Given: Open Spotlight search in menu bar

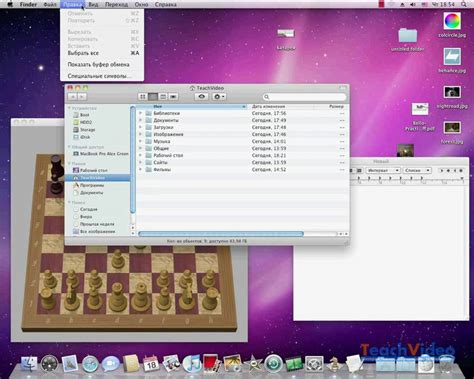Looking at the screenshot, I should coord(464,4).
